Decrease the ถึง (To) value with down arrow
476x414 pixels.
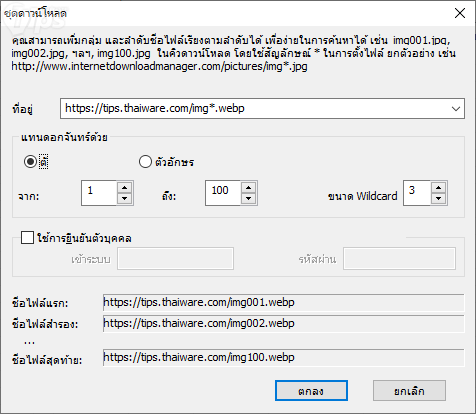249,199
